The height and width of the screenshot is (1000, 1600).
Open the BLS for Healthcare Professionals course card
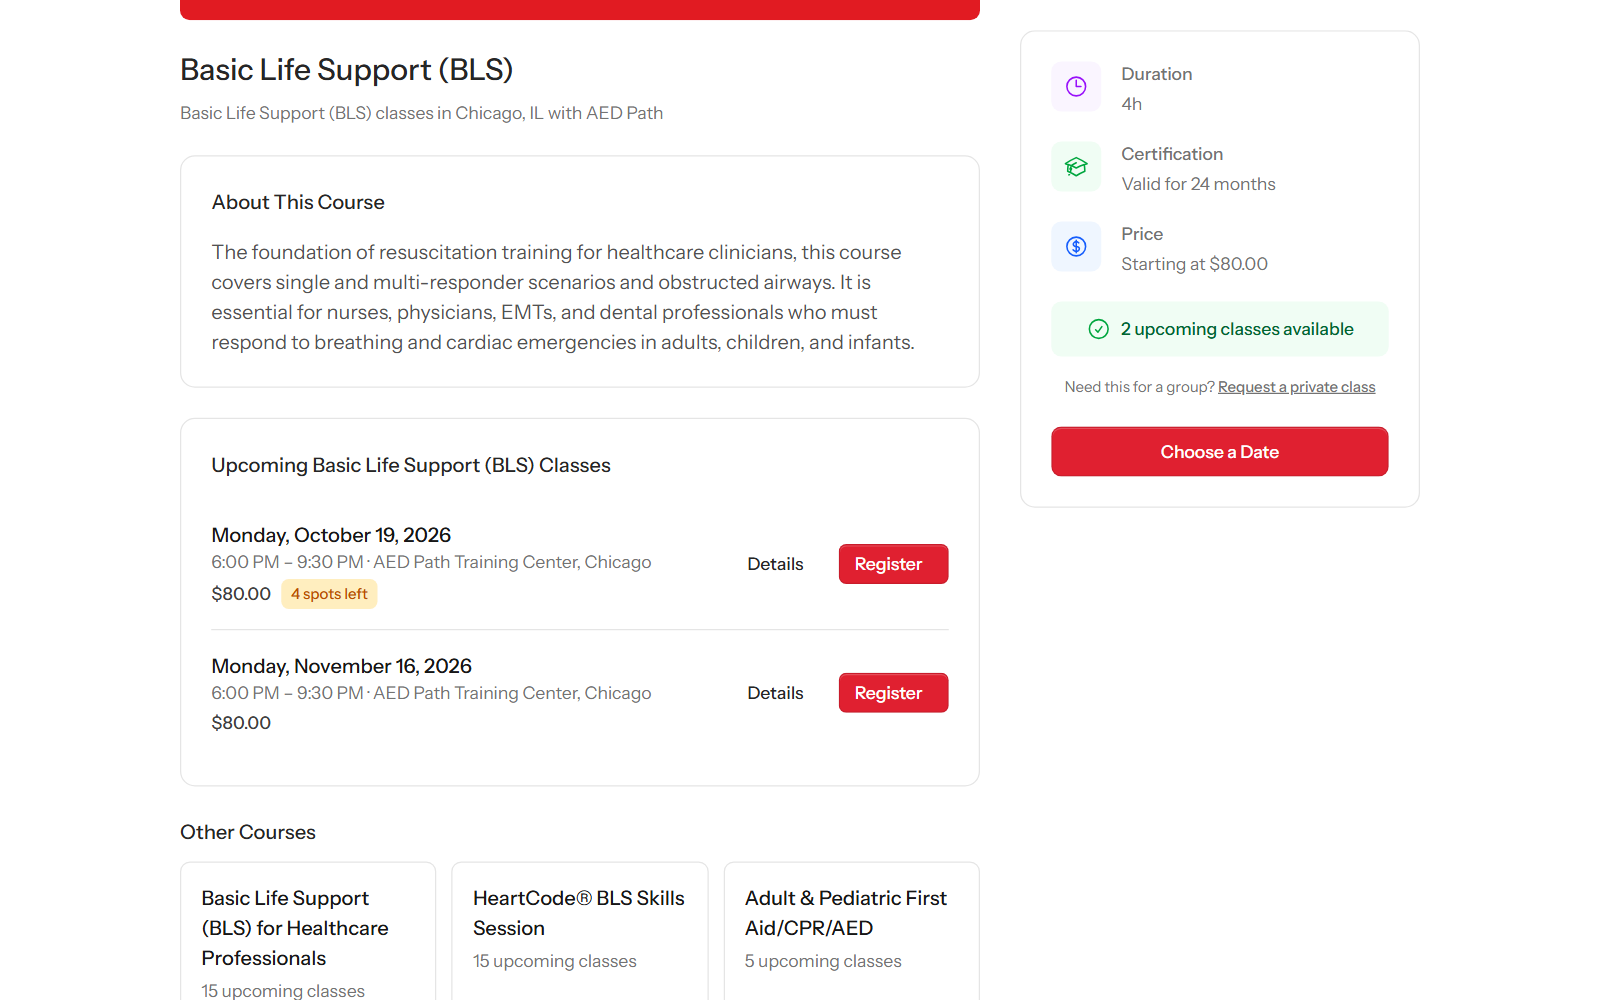pyautogui.click(x=308, y=931)
